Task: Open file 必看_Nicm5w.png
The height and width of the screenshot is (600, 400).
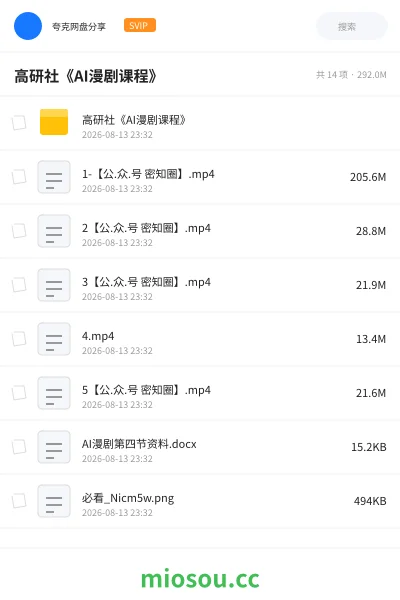Action: click(128, 498)
